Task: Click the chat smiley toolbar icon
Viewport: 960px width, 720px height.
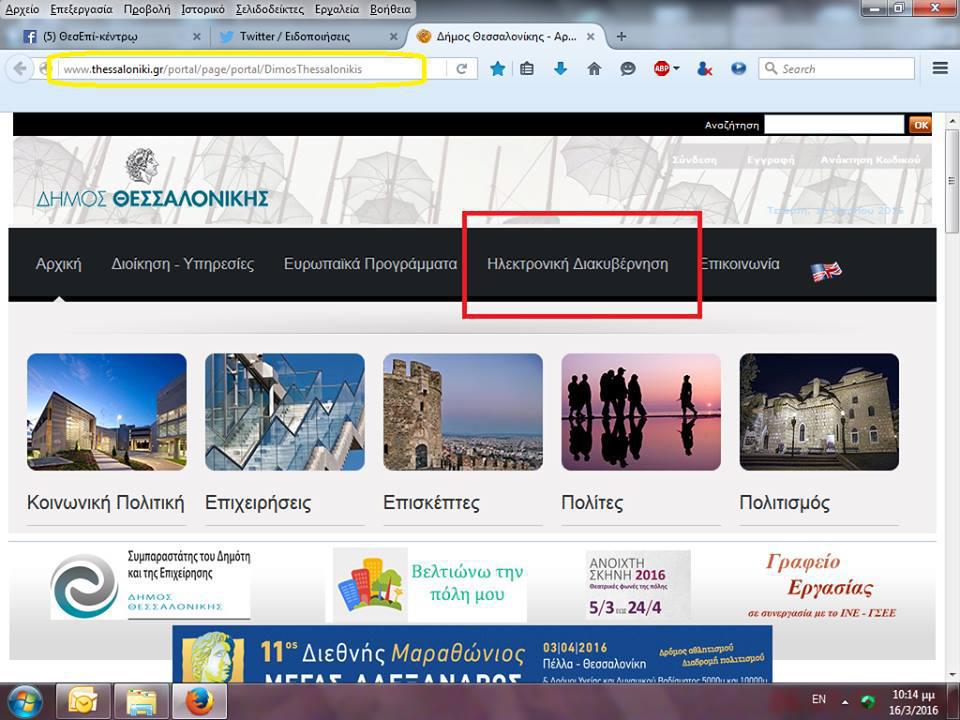Action: click(x=628, y=69)
